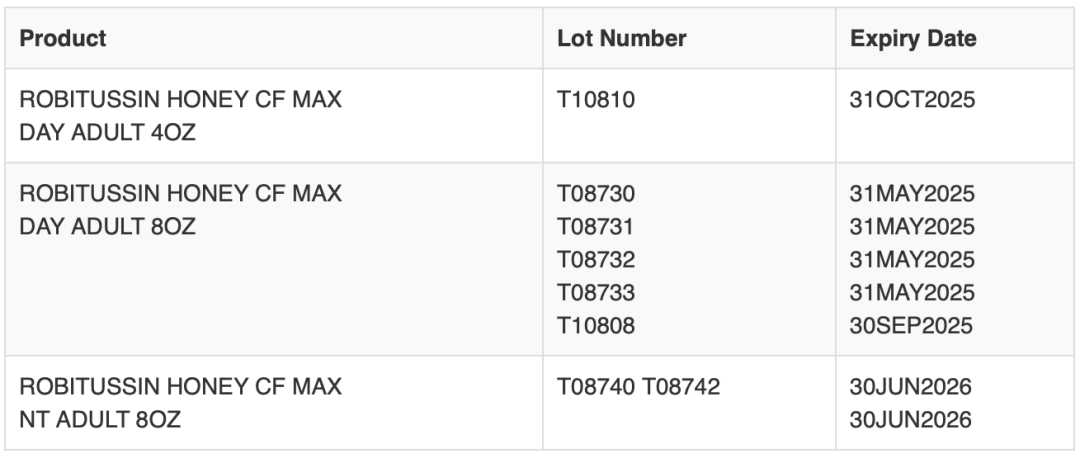Click the Lot Number column header
1080x458 pixels.
coord(621,39)
